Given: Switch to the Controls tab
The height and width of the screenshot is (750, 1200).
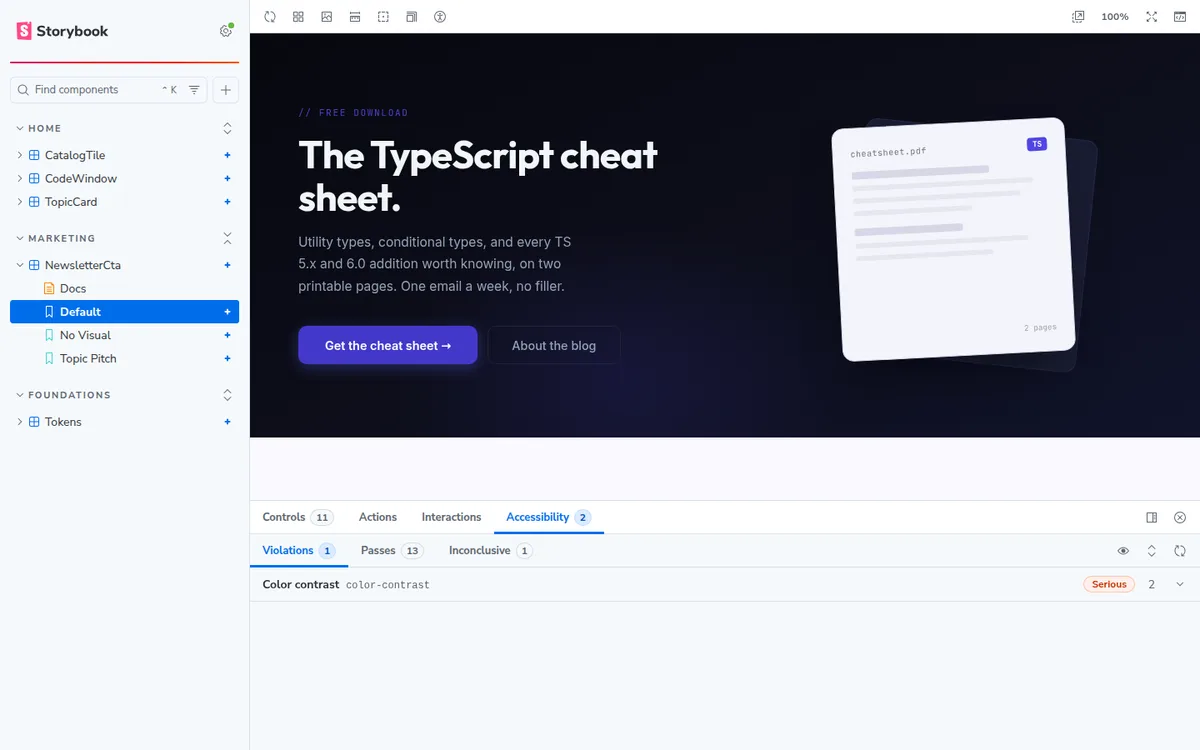Looking at the screenshot, I should pyautogui.click(x=296, y=517).
